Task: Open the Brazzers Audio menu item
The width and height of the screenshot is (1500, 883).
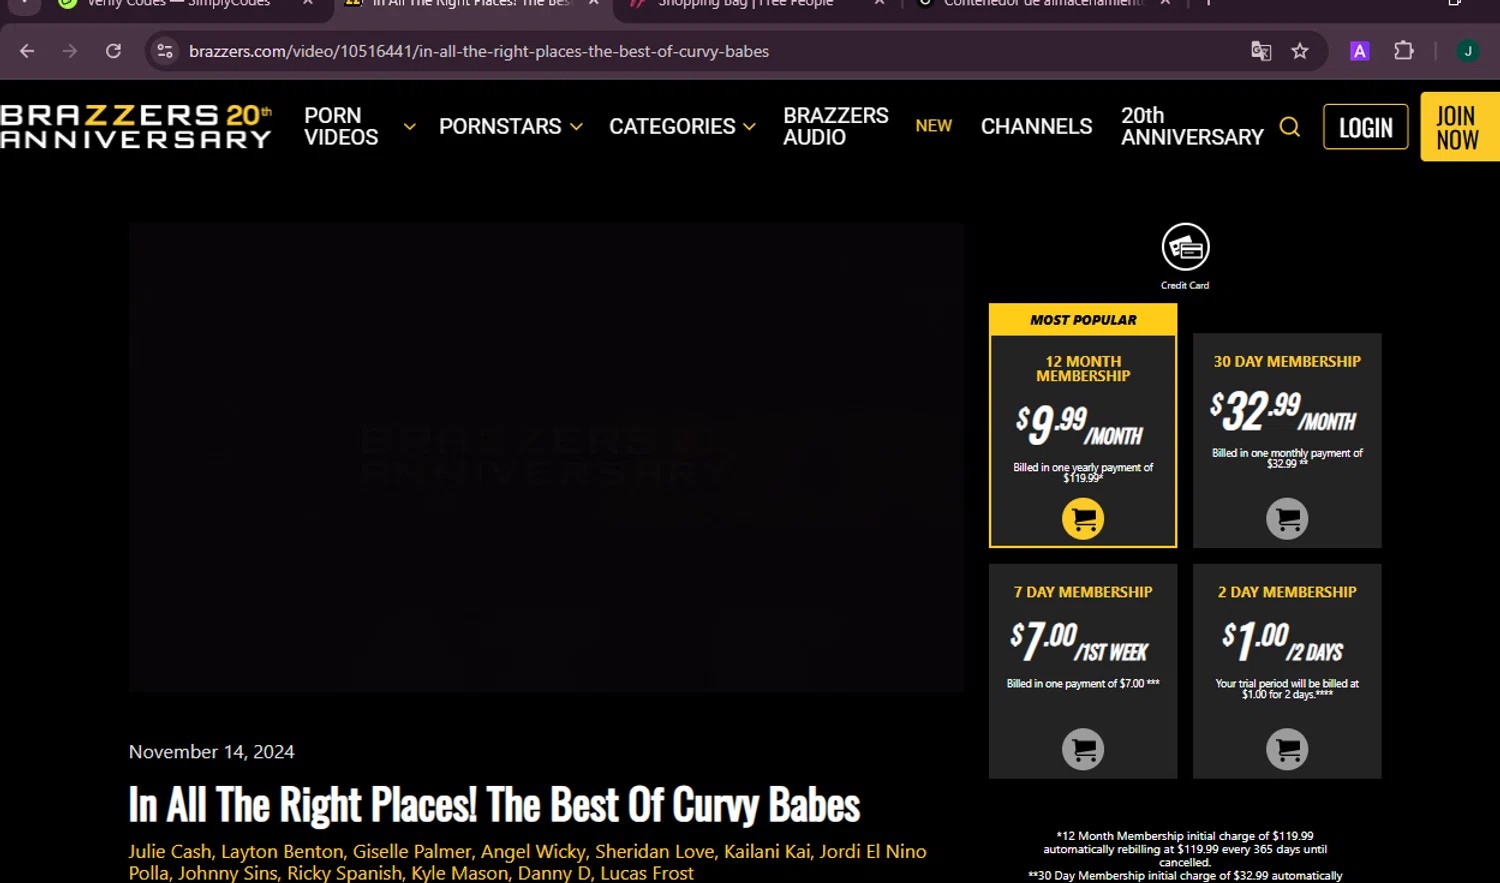Action: [835, 126]
